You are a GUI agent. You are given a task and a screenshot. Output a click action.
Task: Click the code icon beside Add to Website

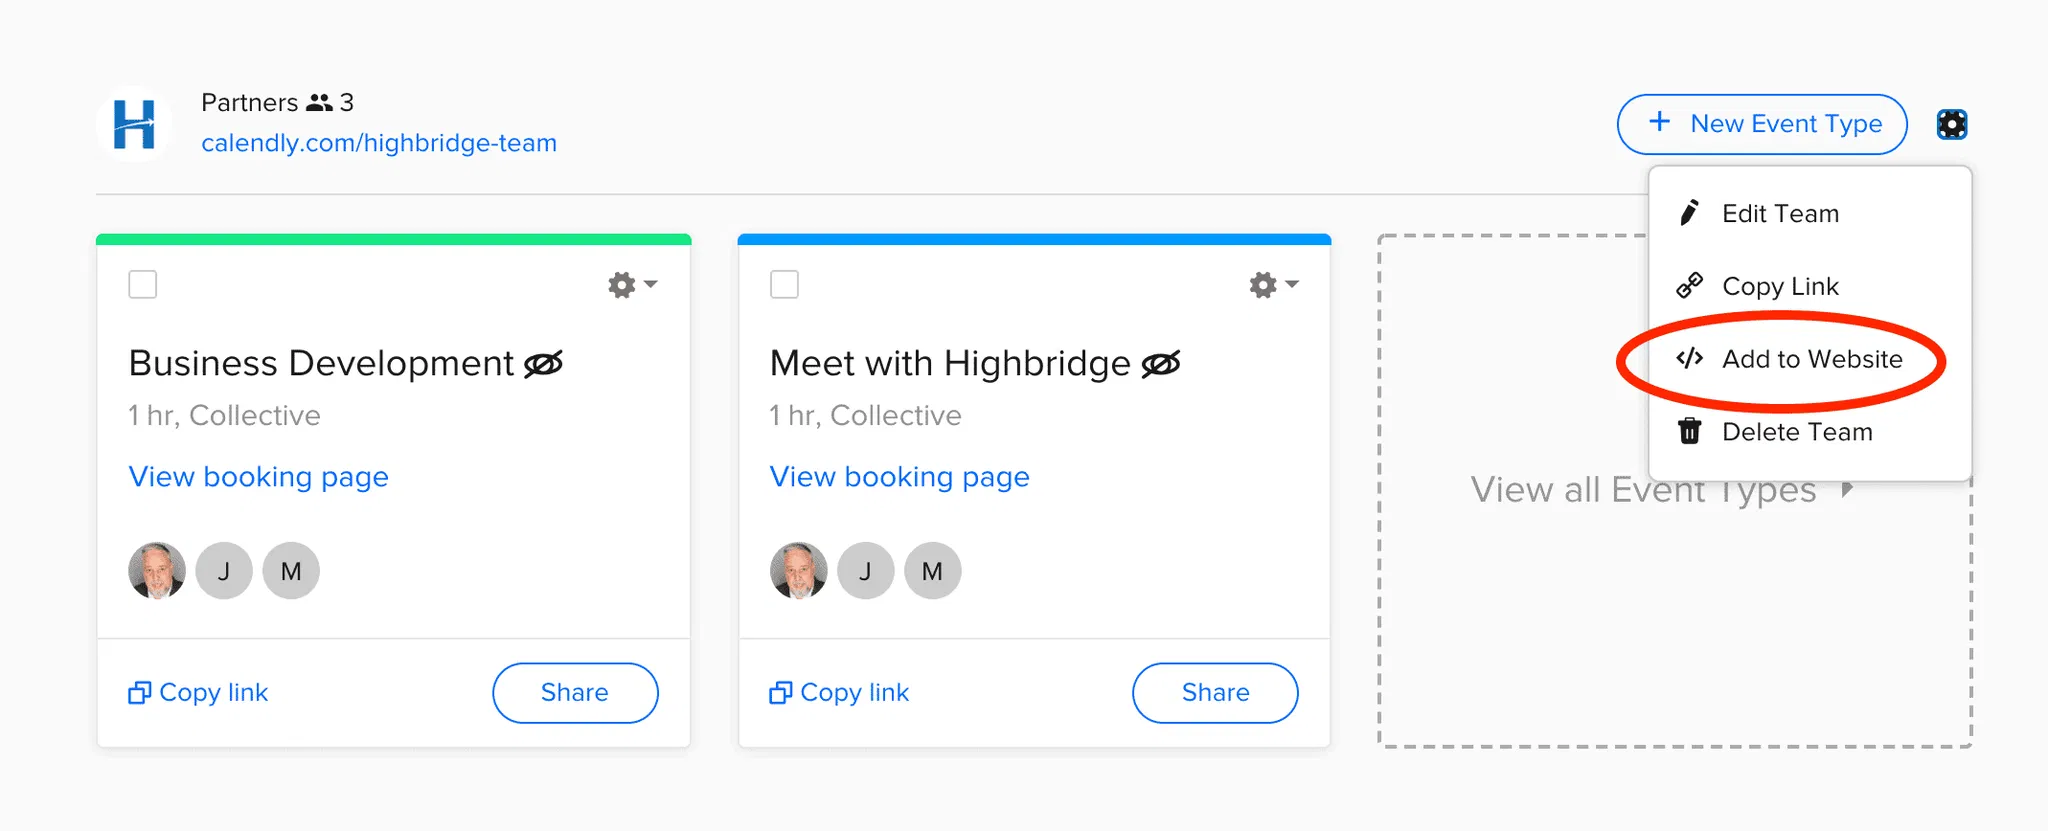pos(1690,358)
